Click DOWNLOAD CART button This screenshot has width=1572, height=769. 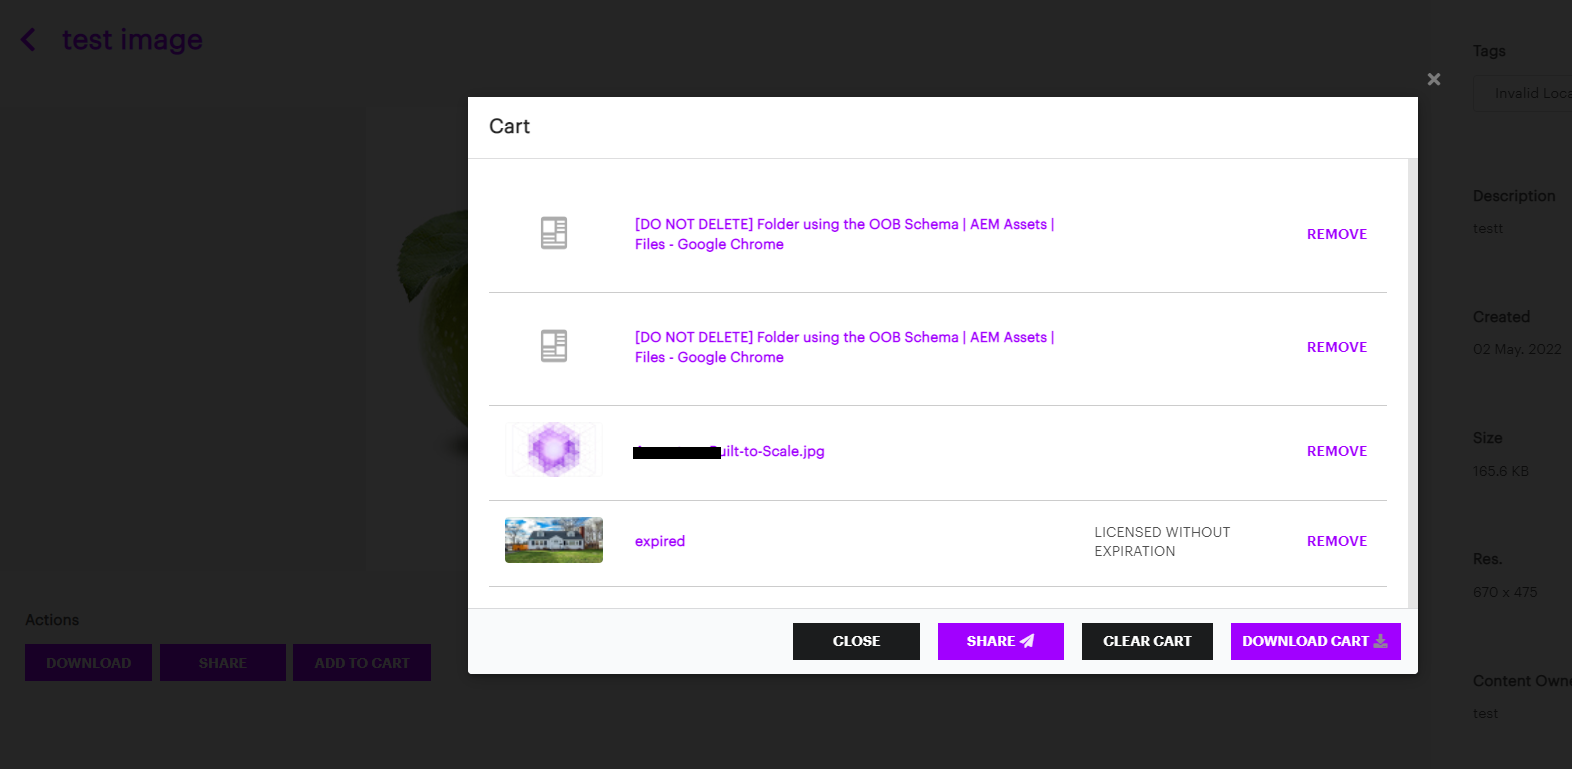point(1315,641)
